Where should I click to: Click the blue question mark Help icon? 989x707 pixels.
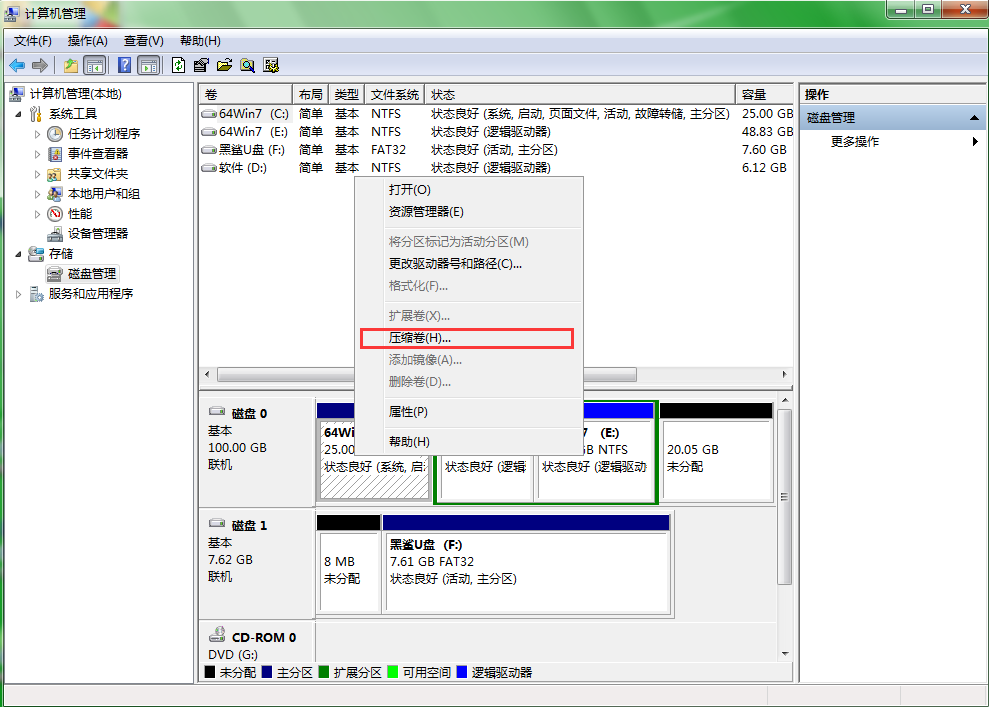click(124, 65)
